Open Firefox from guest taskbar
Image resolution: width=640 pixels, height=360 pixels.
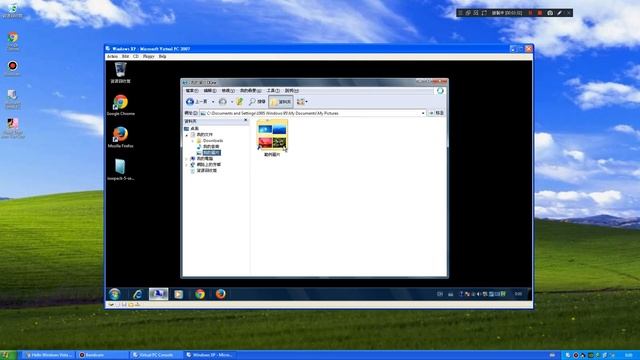(x=220, y=294)
